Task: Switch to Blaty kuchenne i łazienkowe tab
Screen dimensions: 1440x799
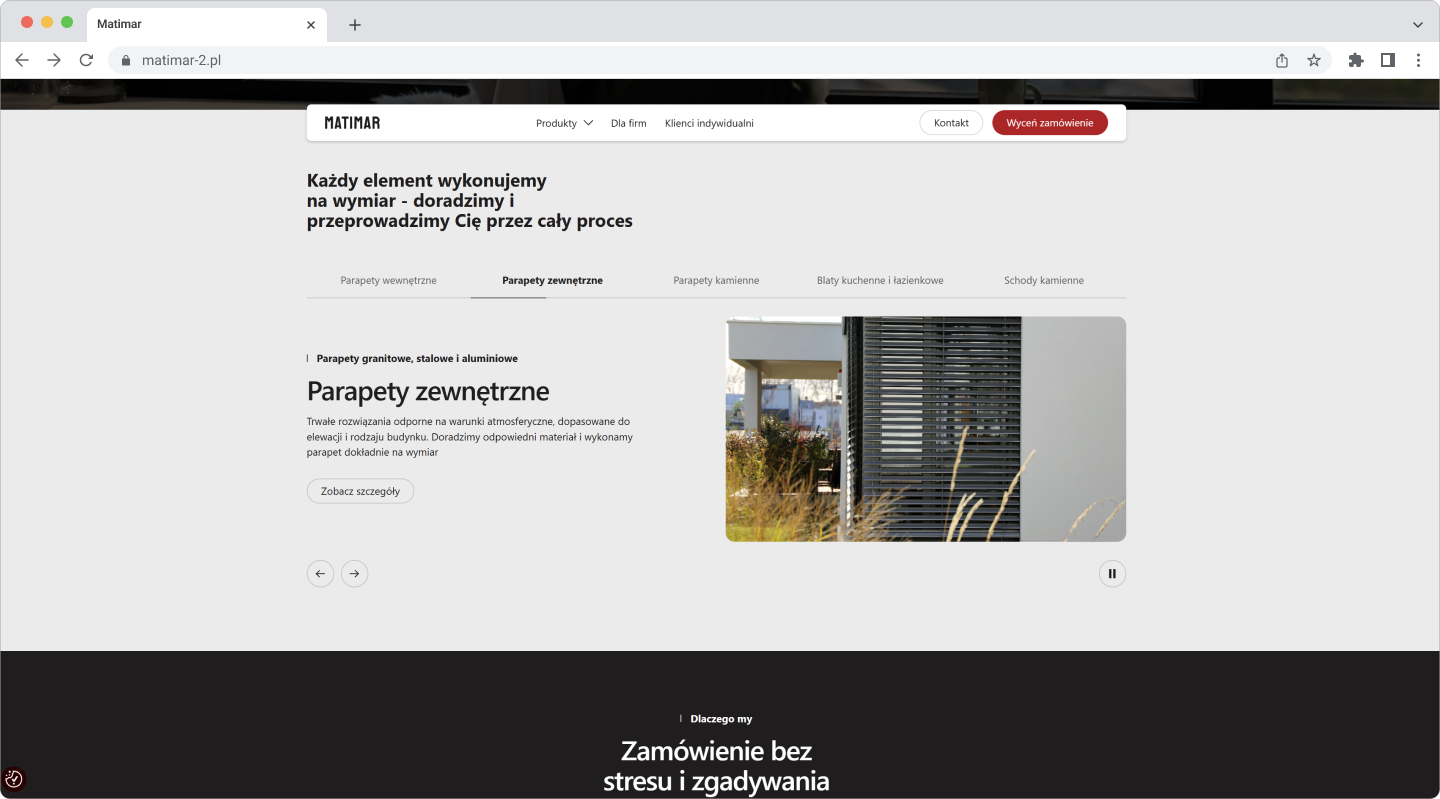Action: pos(880,281)
